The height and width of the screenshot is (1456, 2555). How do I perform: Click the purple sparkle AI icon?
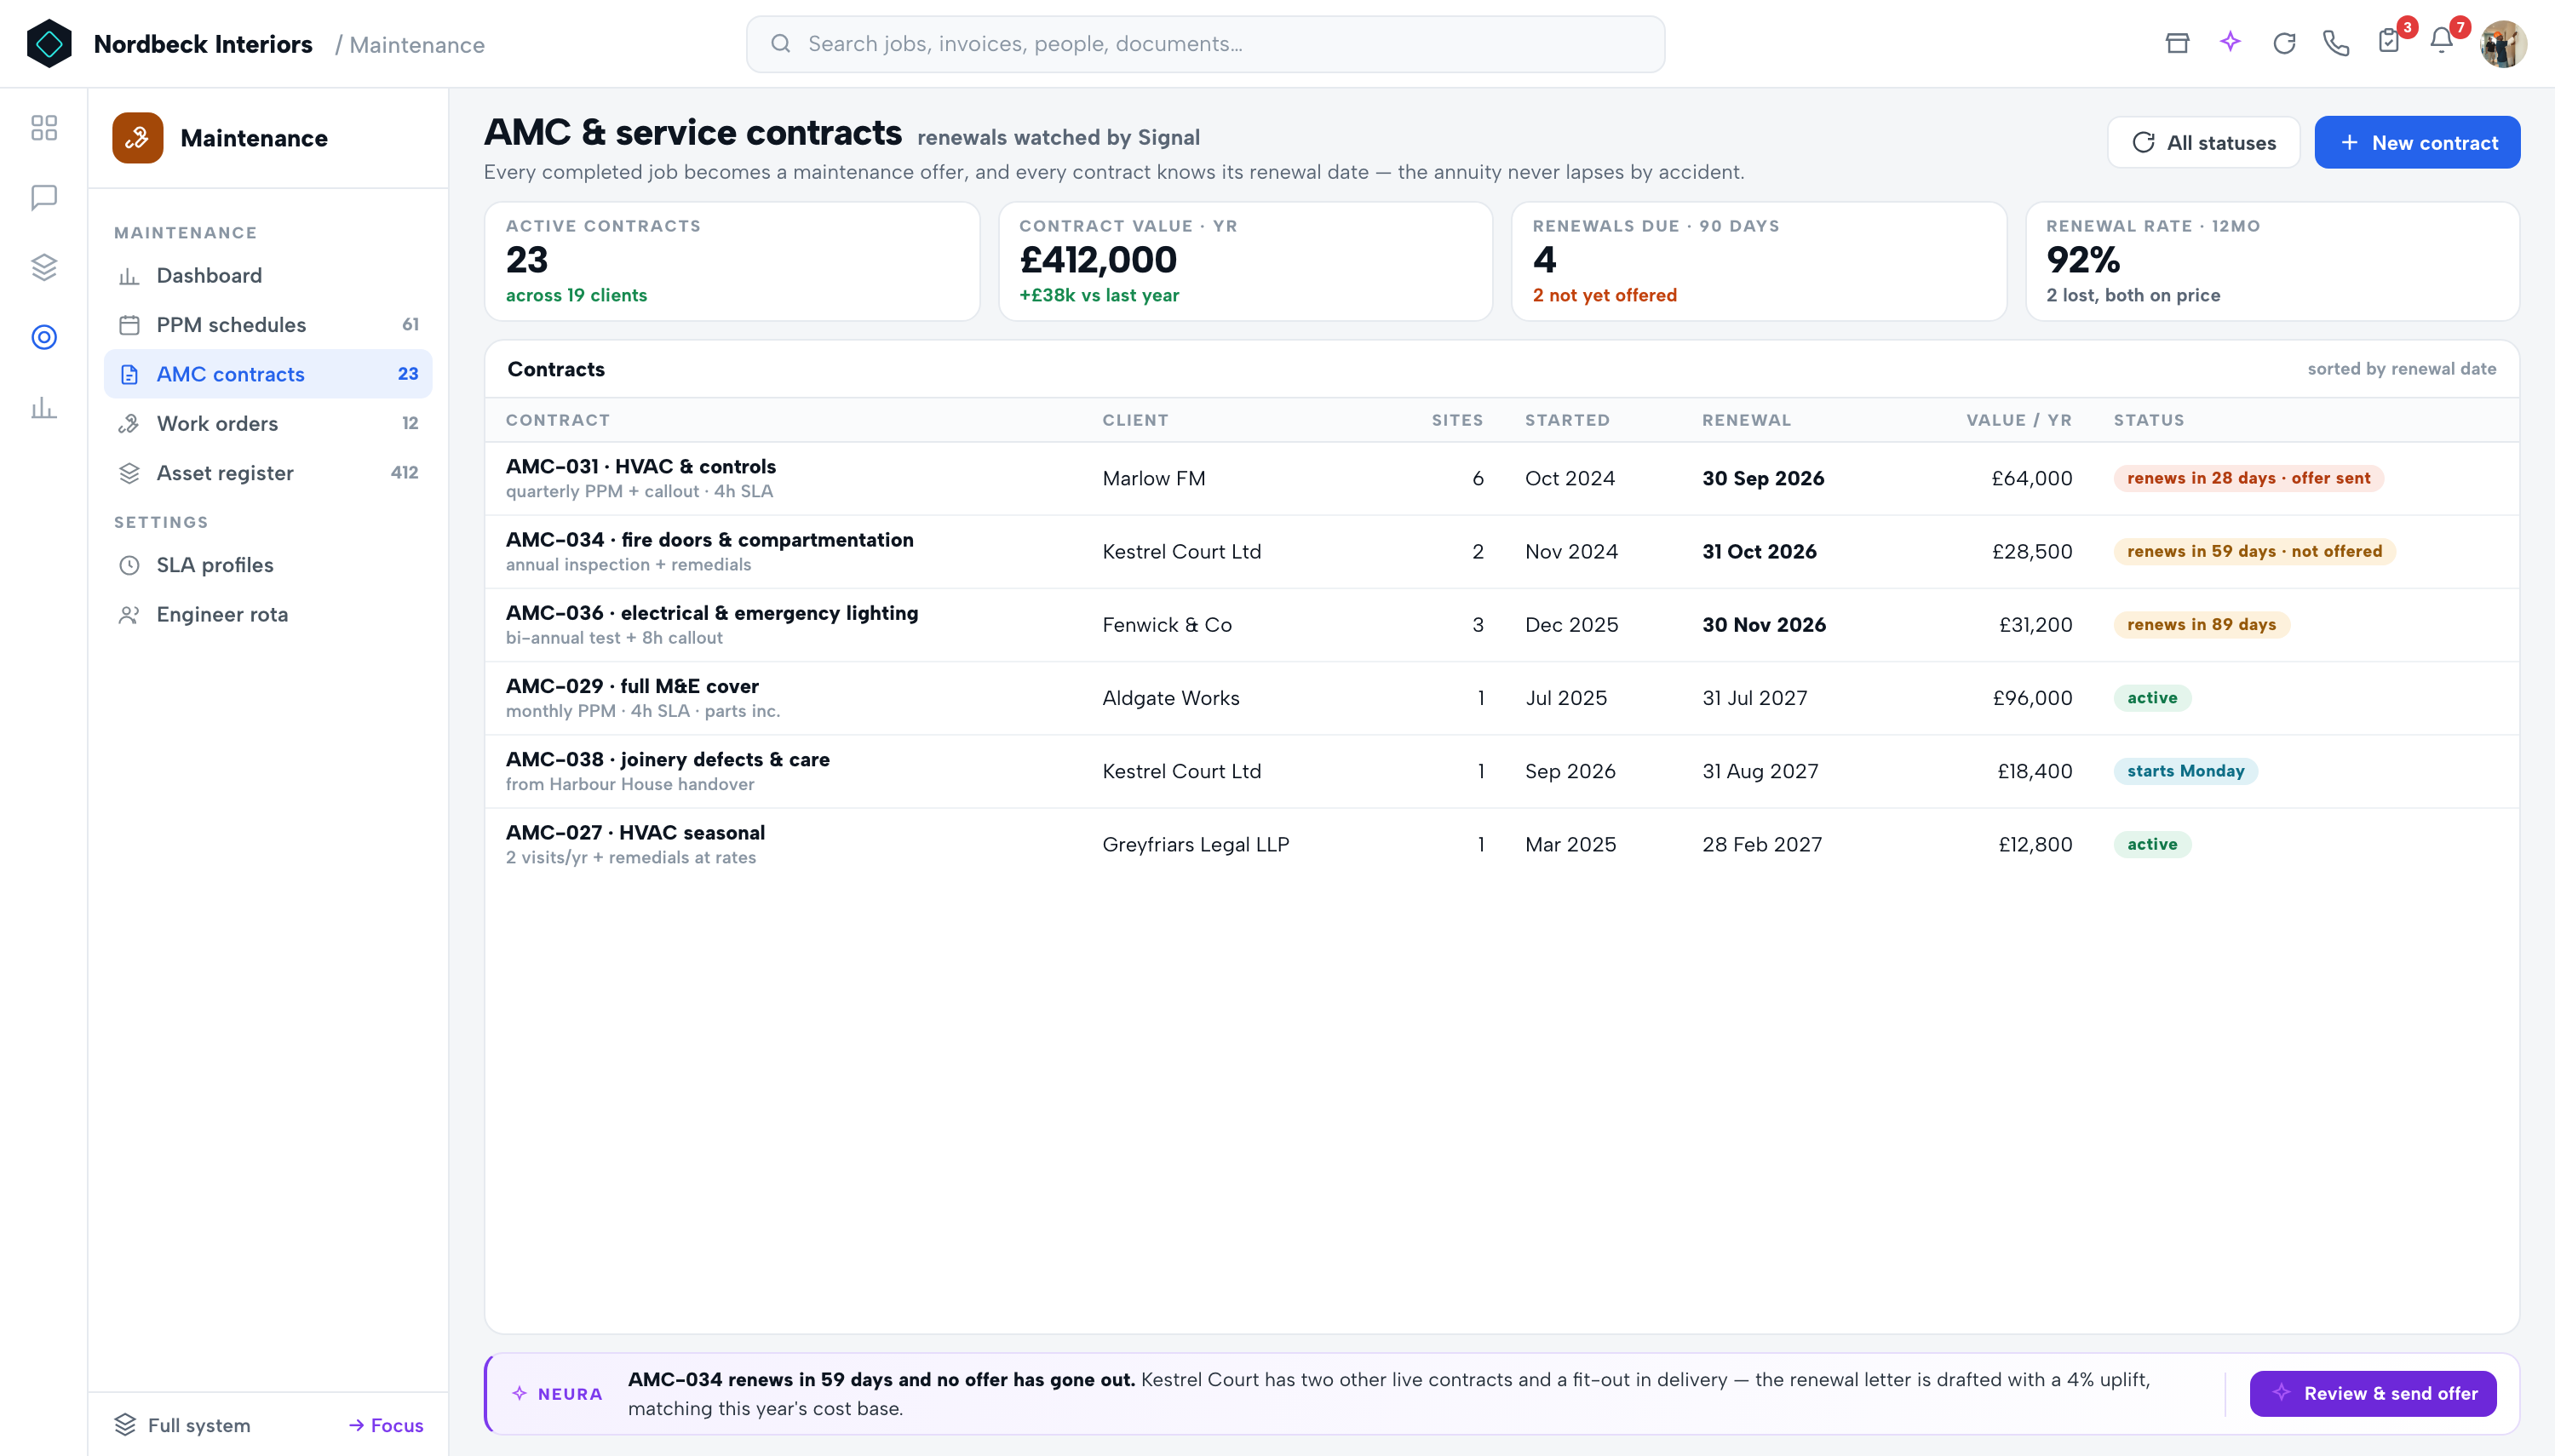[2230, 43]
